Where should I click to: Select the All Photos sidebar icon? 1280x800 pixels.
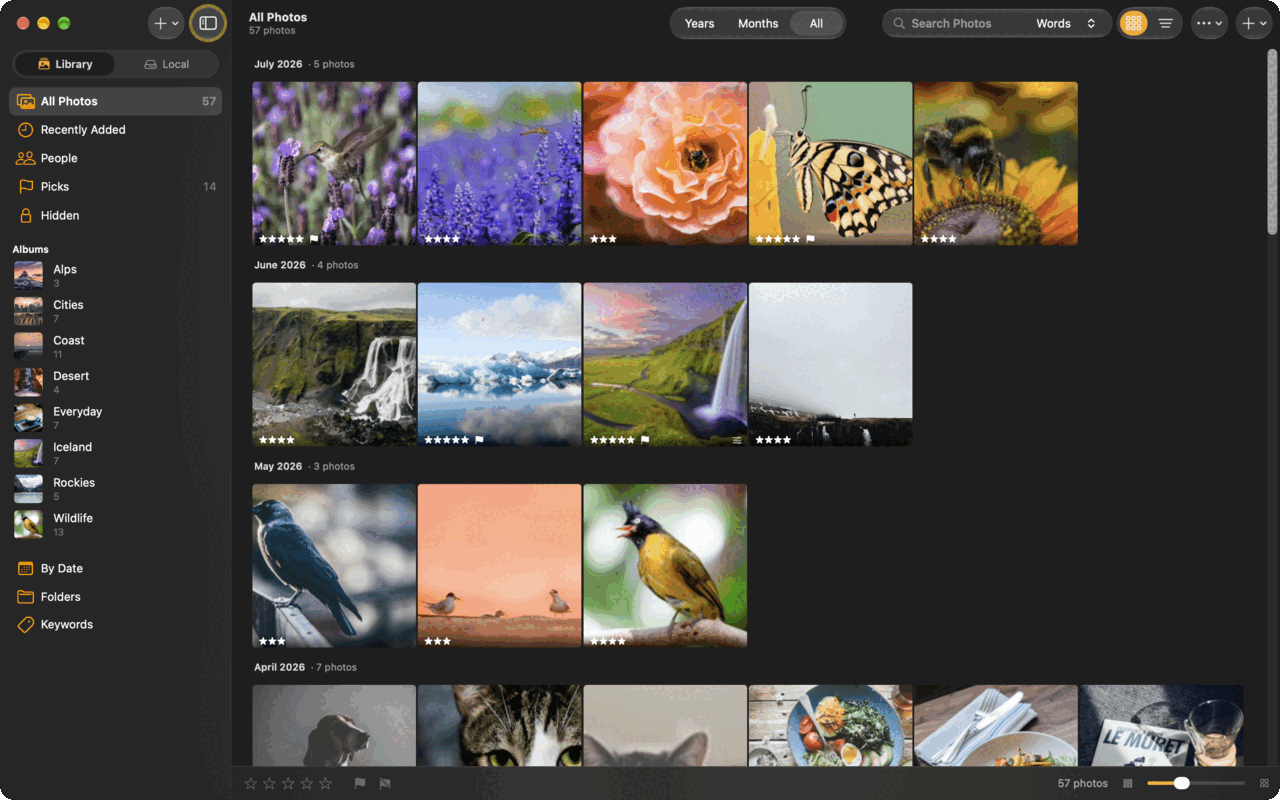click(26, 101)
